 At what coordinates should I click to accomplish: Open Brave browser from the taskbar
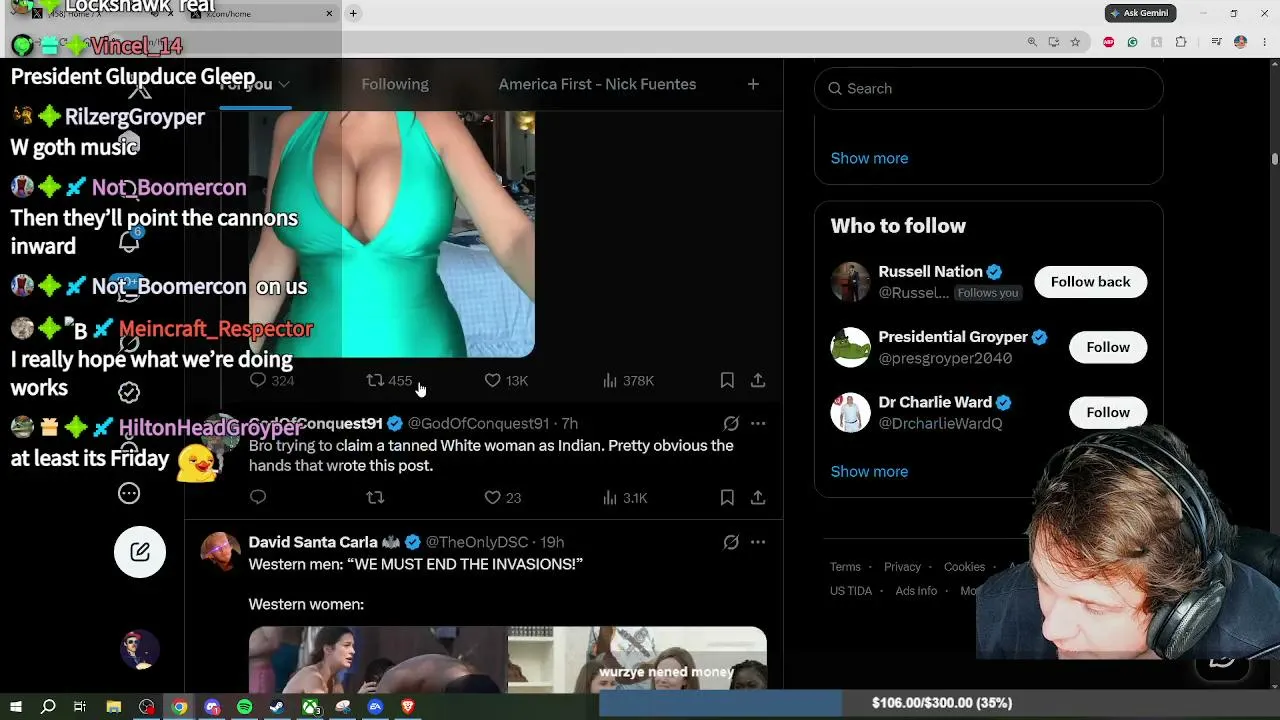(408, 707)
